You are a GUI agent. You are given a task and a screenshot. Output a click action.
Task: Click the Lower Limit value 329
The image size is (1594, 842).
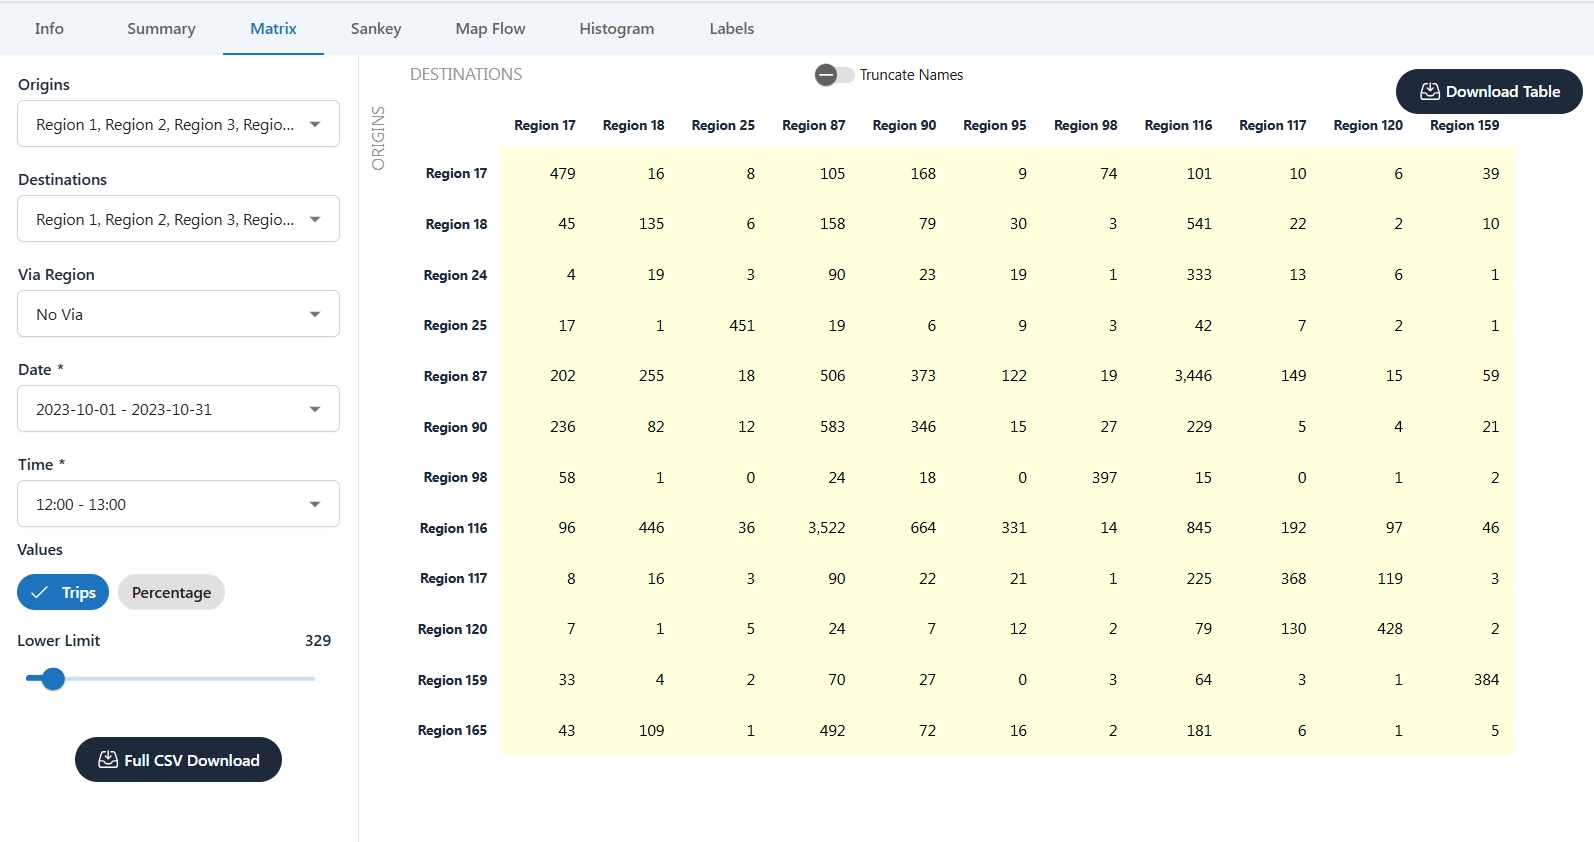click(x=318, y=641)
